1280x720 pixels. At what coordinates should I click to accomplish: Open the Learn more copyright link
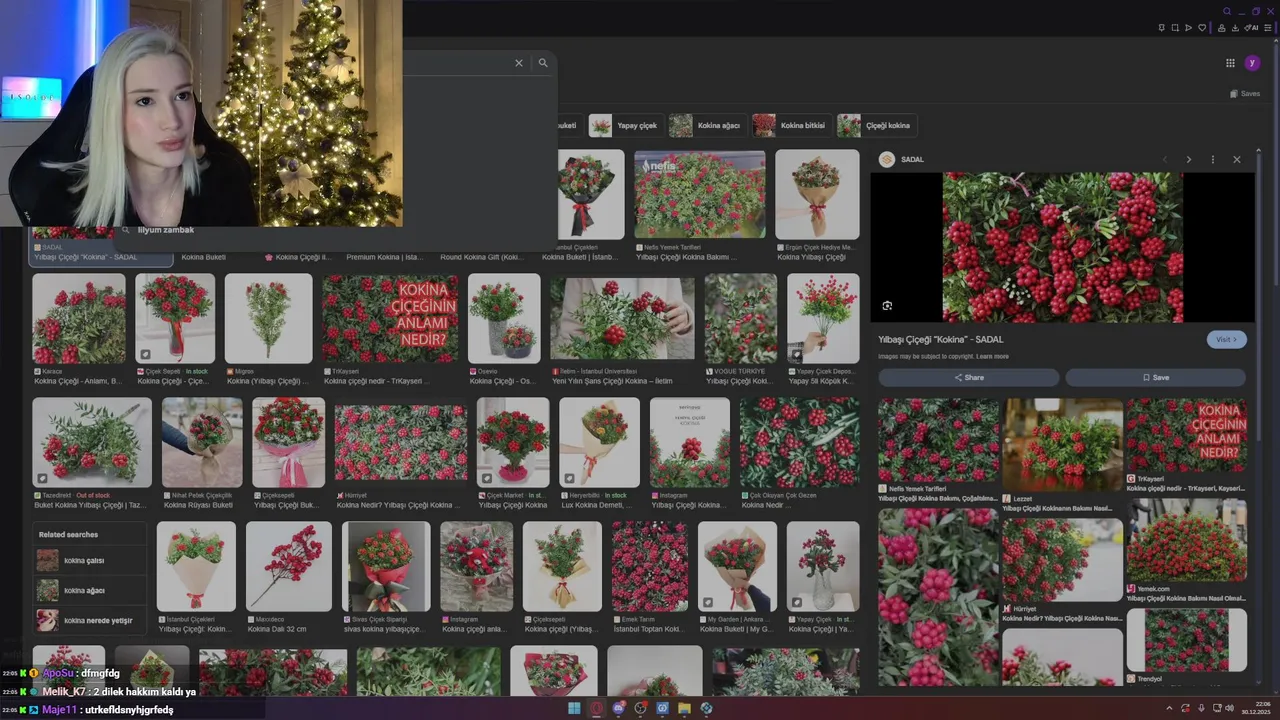(x=992, y=356)
